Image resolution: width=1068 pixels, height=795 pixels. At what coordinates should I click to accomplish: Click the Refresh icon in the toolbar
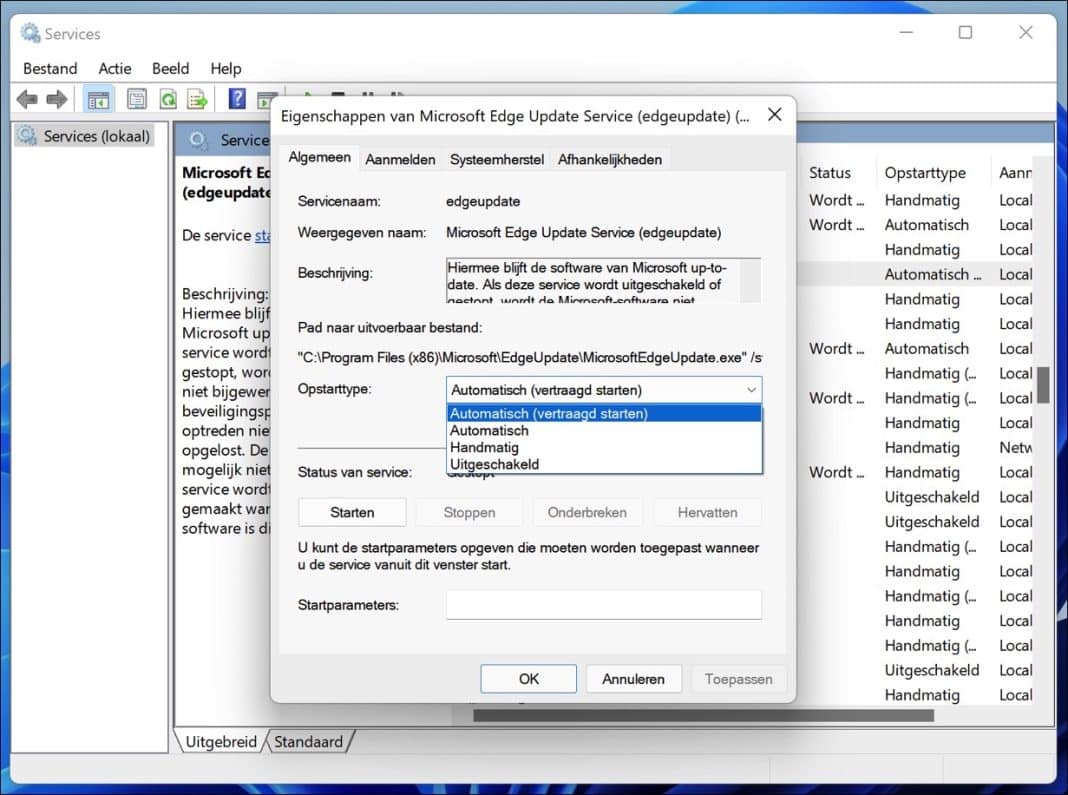click(167, 99)
